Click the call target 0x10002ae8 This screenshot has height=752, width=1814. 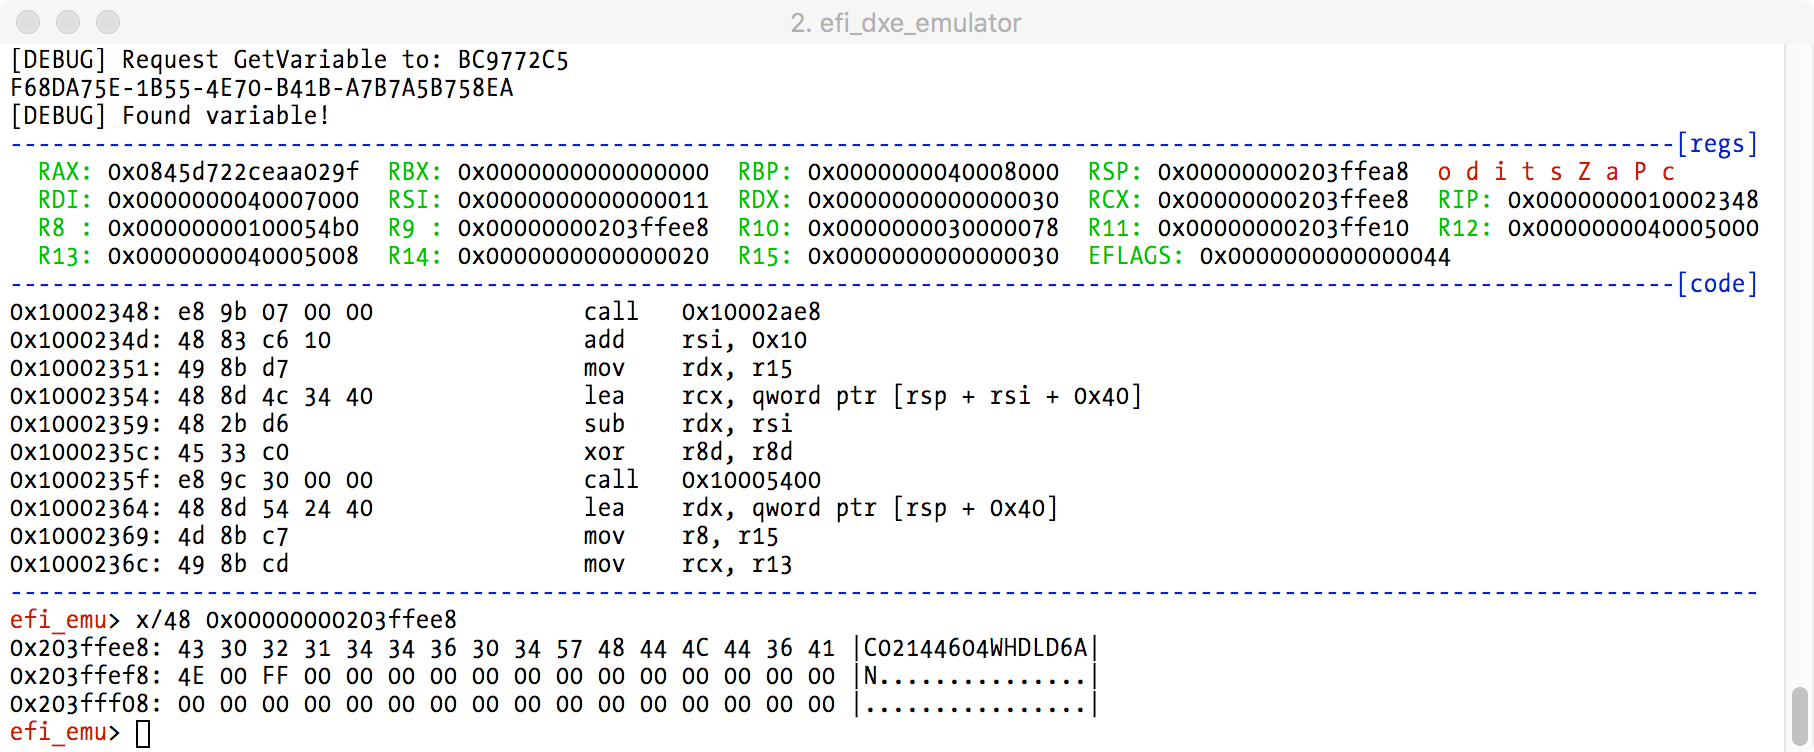[x=751, y=312]
